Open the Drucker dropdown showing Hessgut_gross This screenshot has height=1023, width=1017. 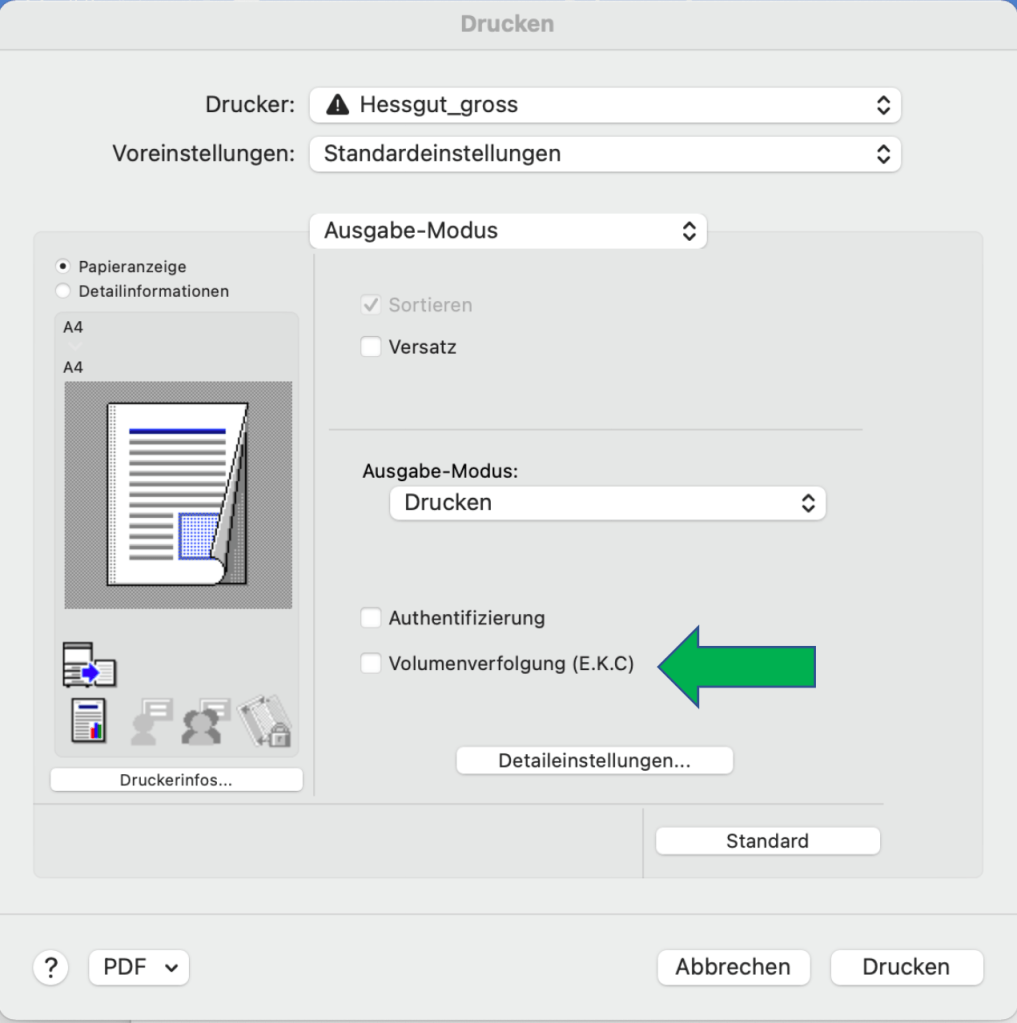coord(605,104)
